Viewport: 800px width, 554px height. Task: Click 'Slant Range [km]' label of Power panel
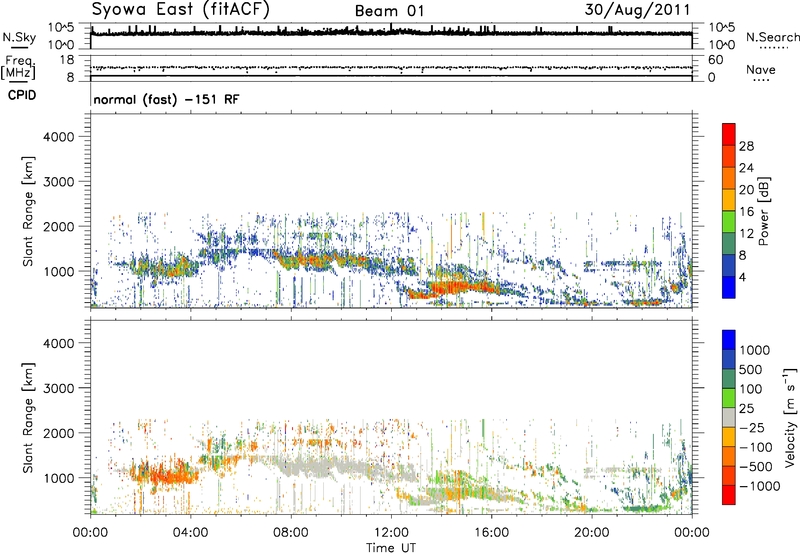click(x=28, y=211)
